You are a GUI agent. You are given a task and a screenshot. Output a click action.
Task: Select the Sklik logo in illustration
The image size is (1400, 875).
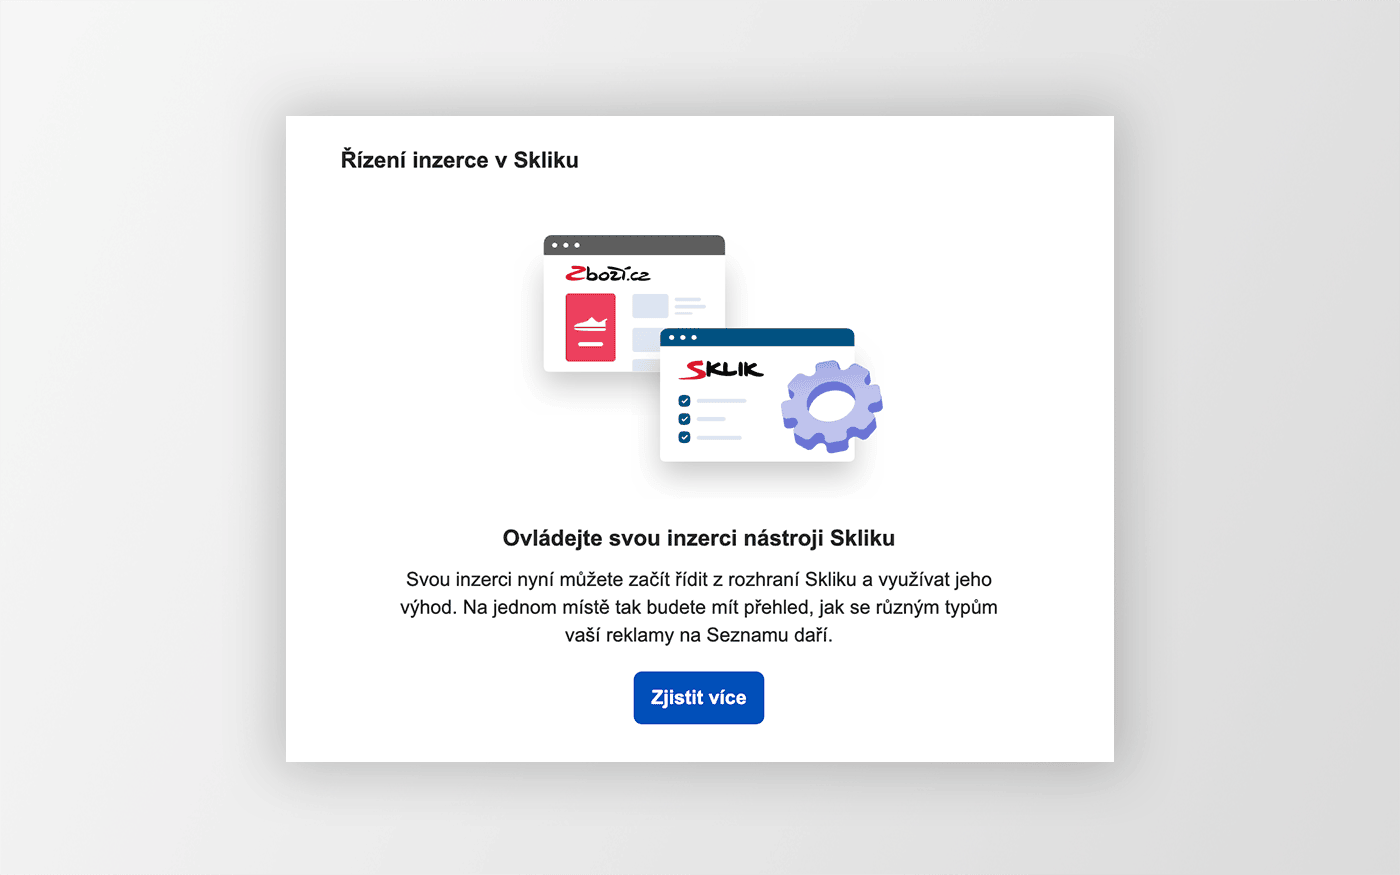(721, 369)
